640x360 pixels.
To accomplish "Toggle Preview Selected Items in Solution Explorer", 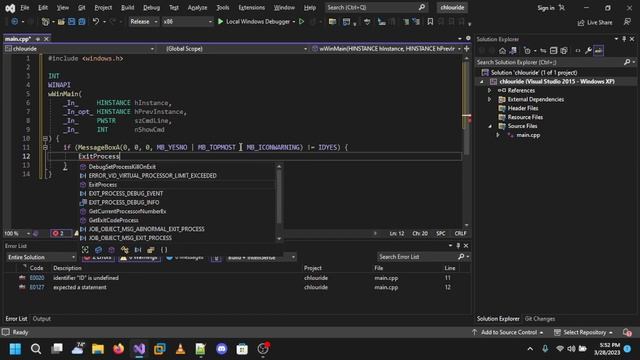I will click(x=598, y=51).
